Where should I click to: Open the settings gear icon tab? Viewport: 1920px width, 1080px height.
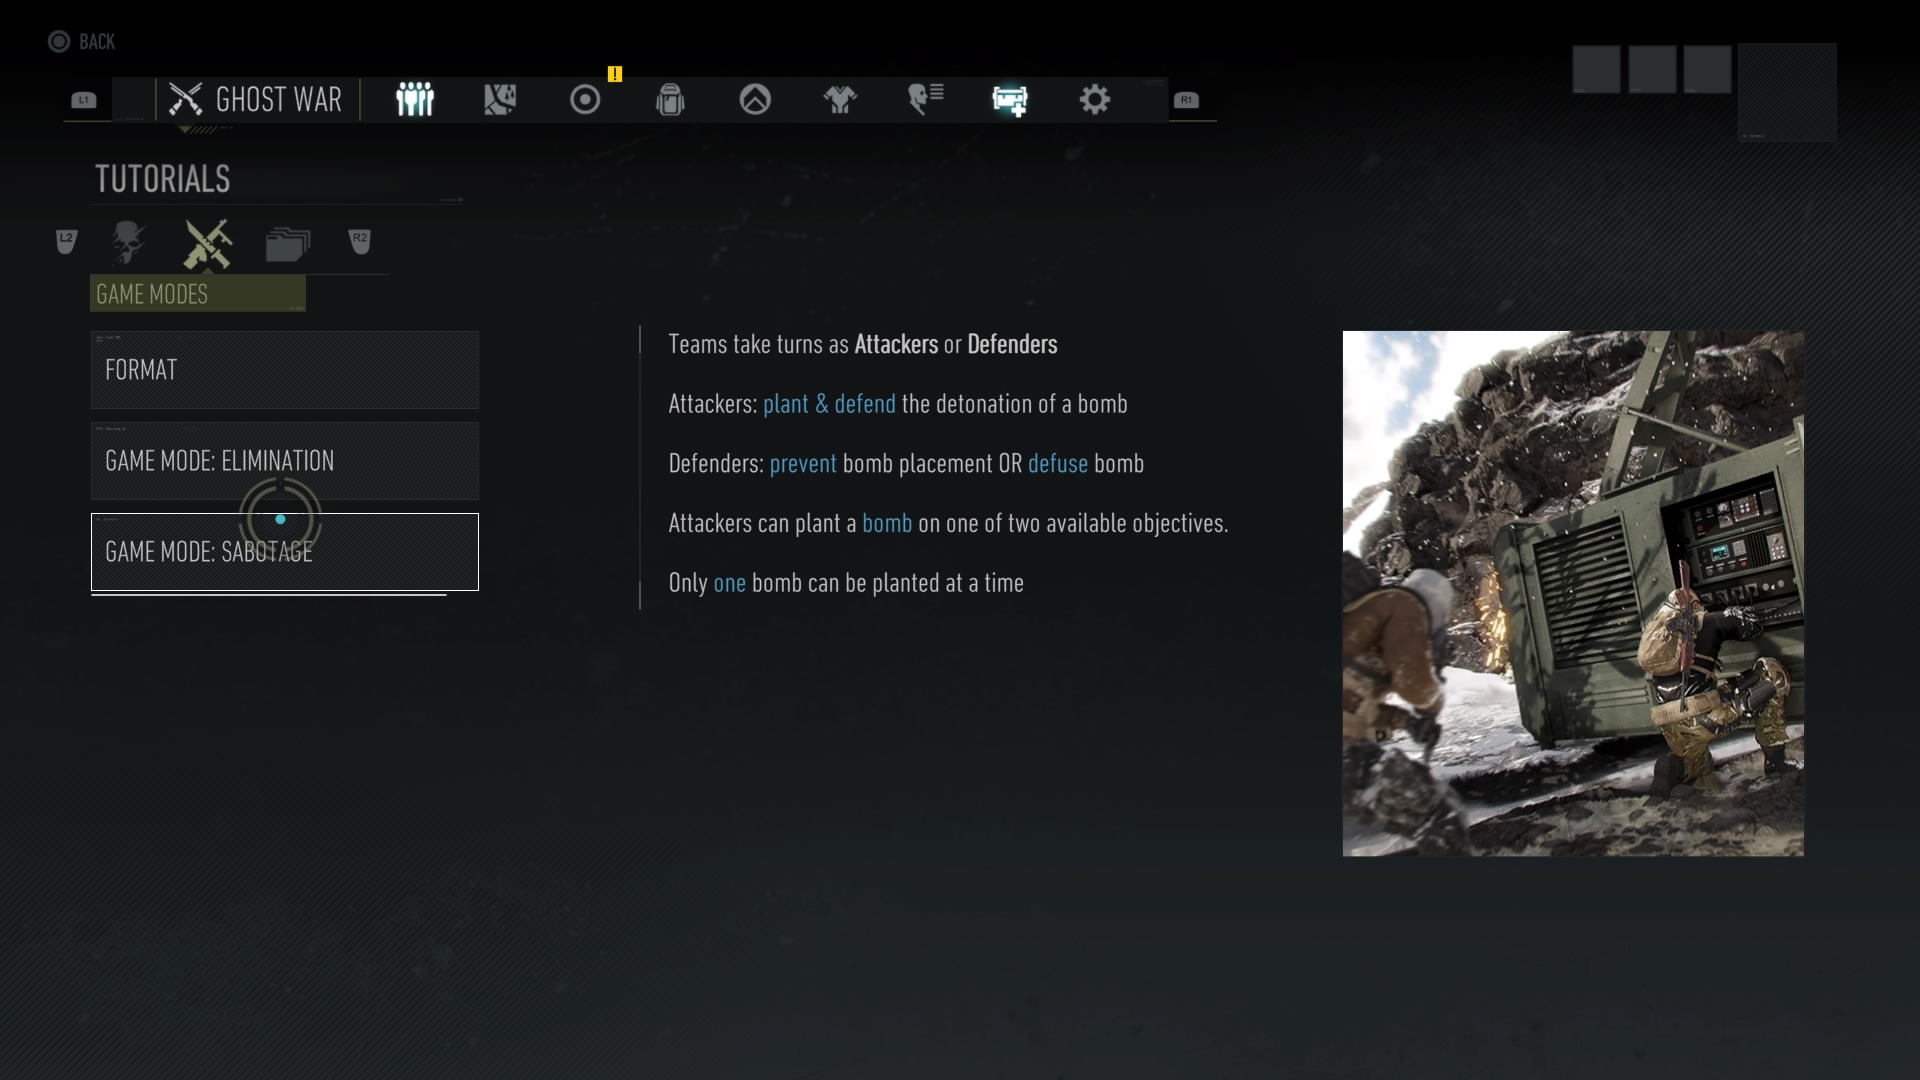click(1095, 99)
